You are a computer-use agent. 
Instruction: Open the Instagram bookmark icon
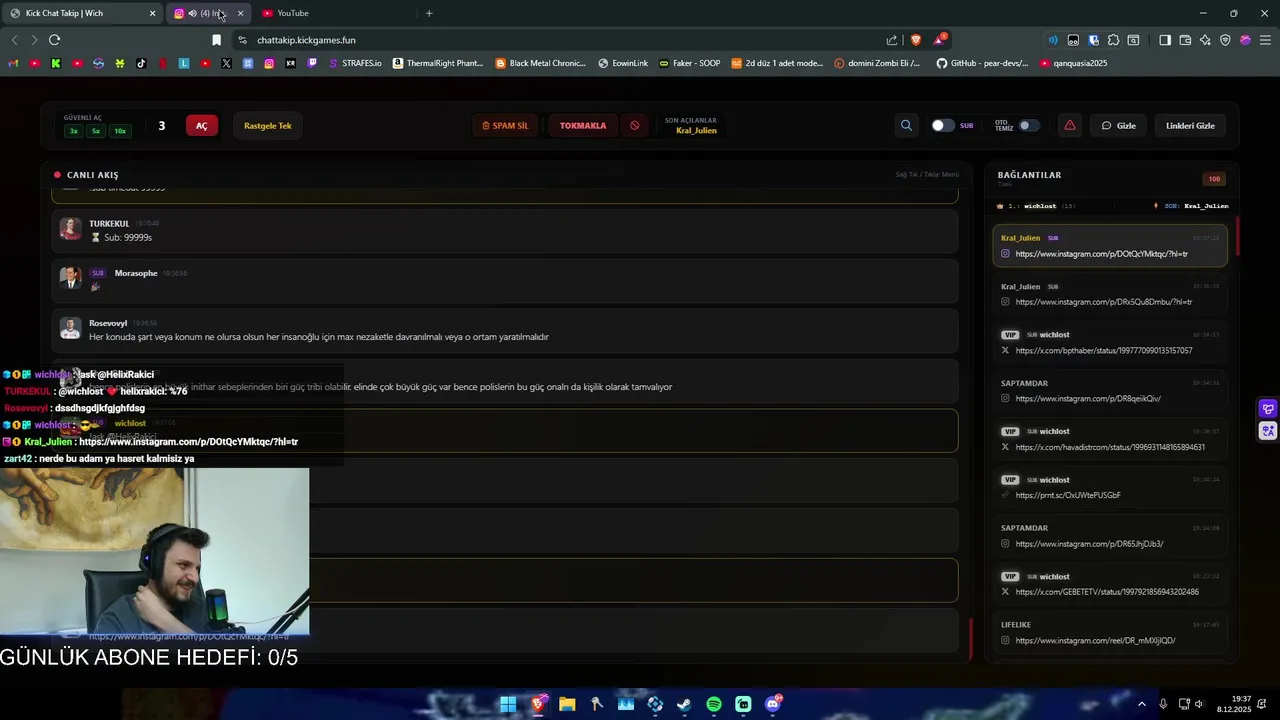pyautogui.click(x=269, y=63)
